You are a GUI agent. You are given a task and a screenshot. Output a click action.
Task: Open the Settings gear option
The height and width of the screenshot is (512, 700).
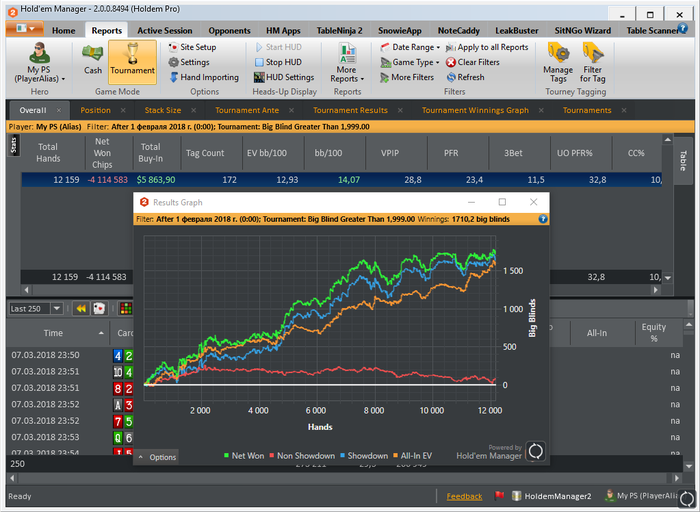(x=189, y=62)
